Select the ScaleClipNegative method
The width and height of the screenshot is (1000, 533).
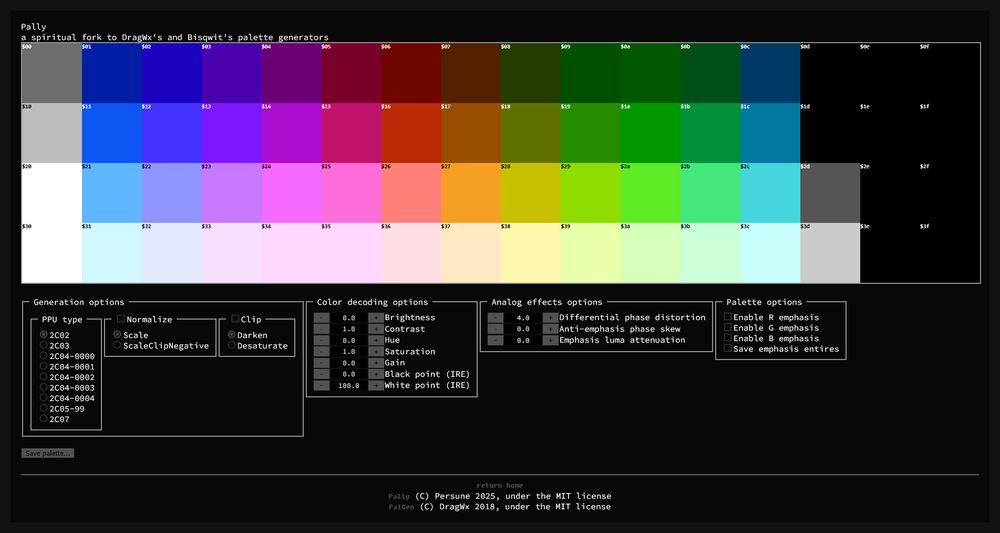point(117,345)
